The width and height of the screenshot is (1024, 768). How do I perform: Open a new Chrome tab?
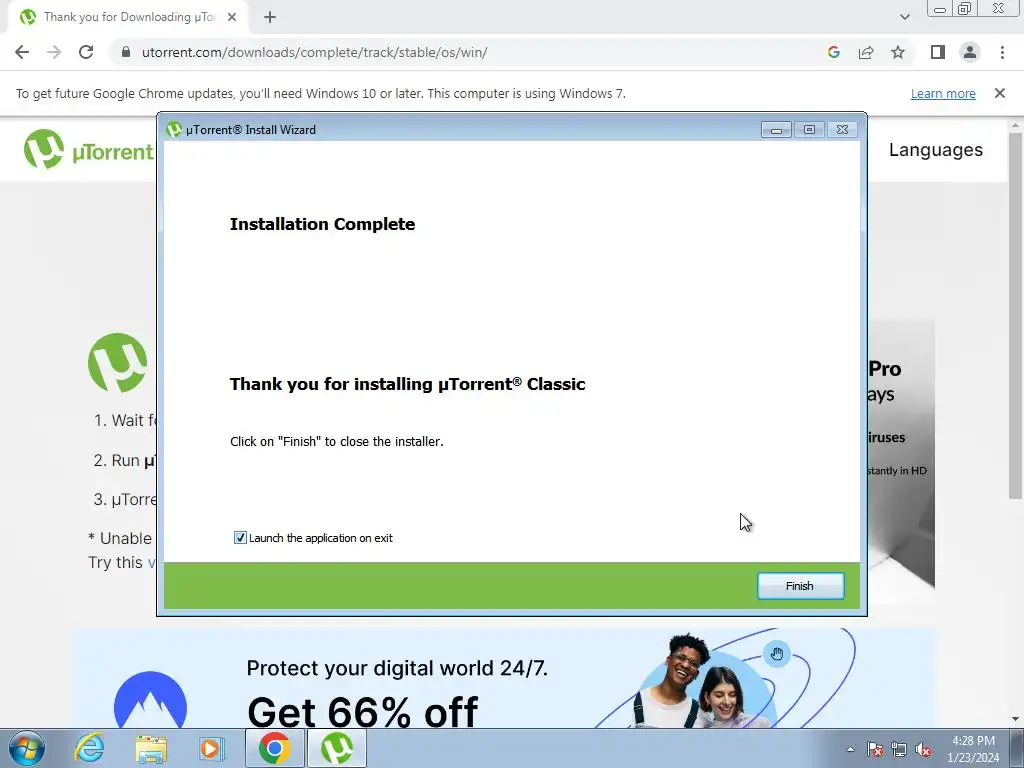[x=270, y=17]
